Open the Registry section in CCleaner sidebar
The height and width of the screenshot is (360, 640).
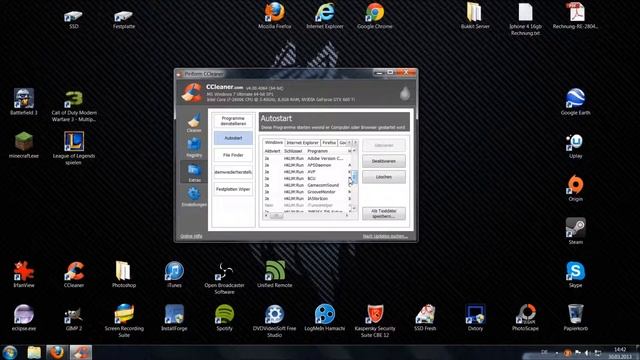194,147
